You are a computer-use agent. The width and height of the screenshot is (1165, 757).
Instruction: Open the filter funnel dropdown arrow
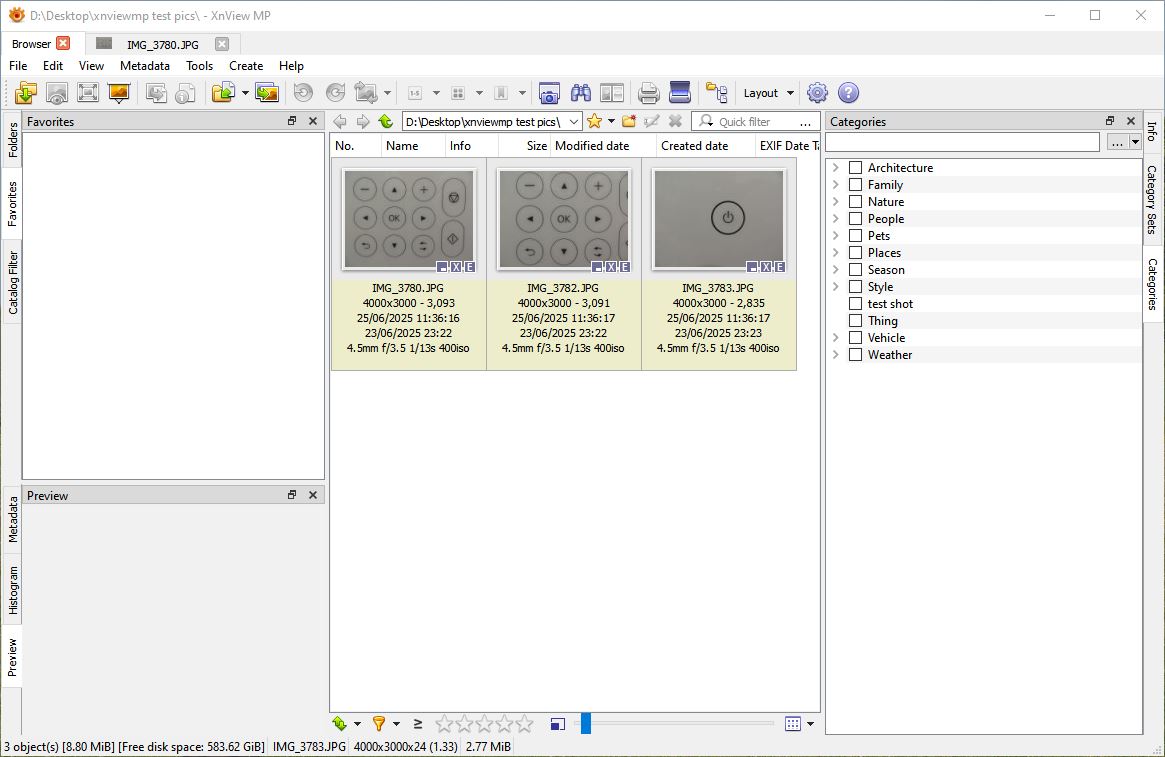pyautogui.click(x=396, y=724)
